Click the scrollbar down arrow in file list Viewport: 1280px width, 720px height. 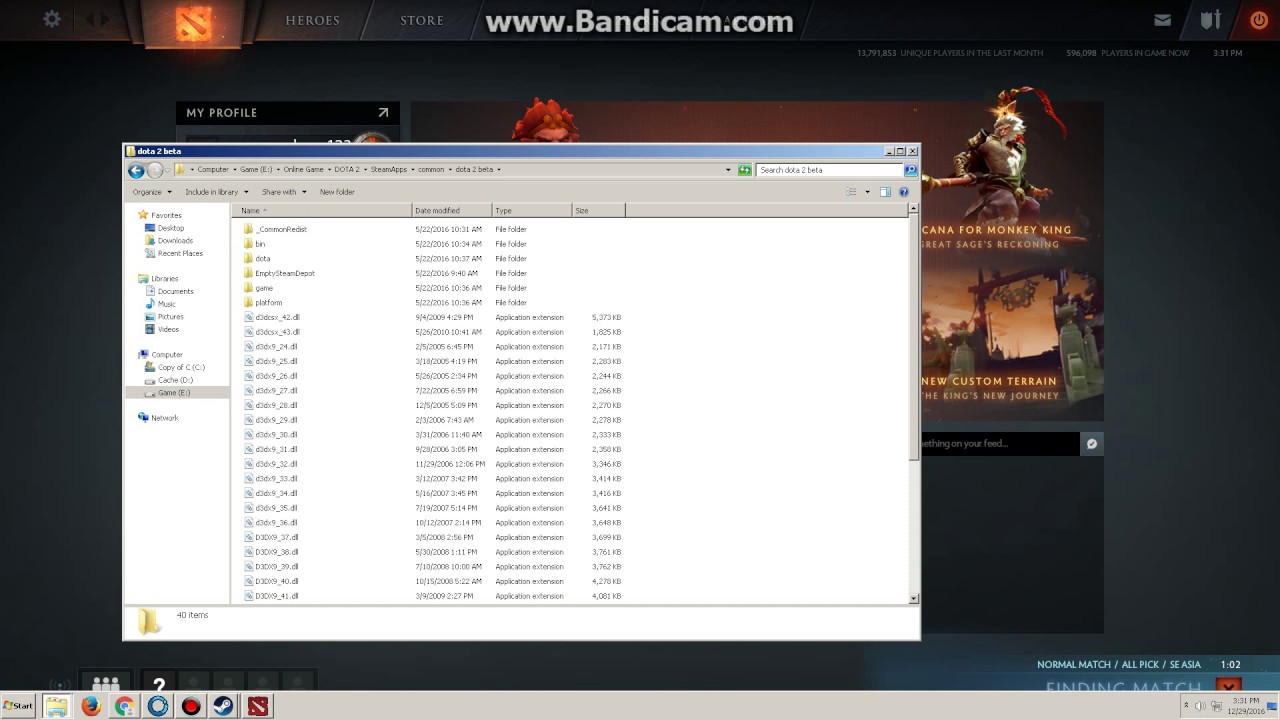913,598
